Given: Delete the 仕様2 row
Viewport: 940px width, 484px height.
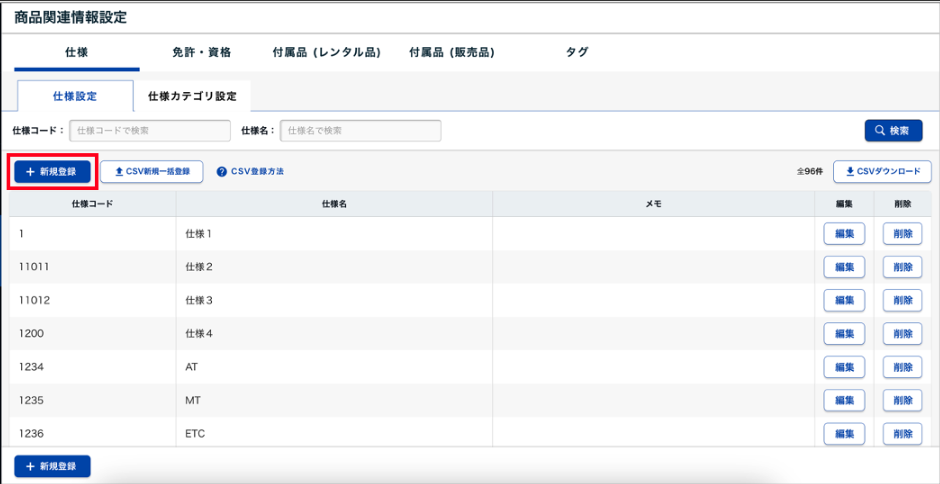Looking at the screenshot, I should (x=902, y=267).
